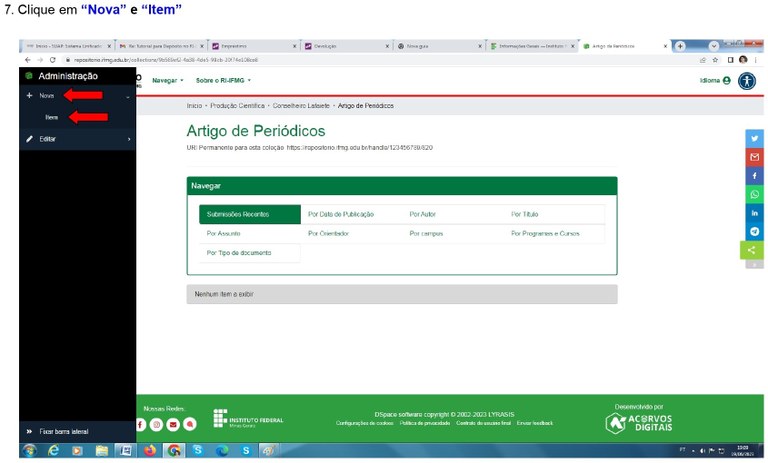768x463 pixels.
Task: Share via the WhatsApp icon
Action: click(754, 194)
